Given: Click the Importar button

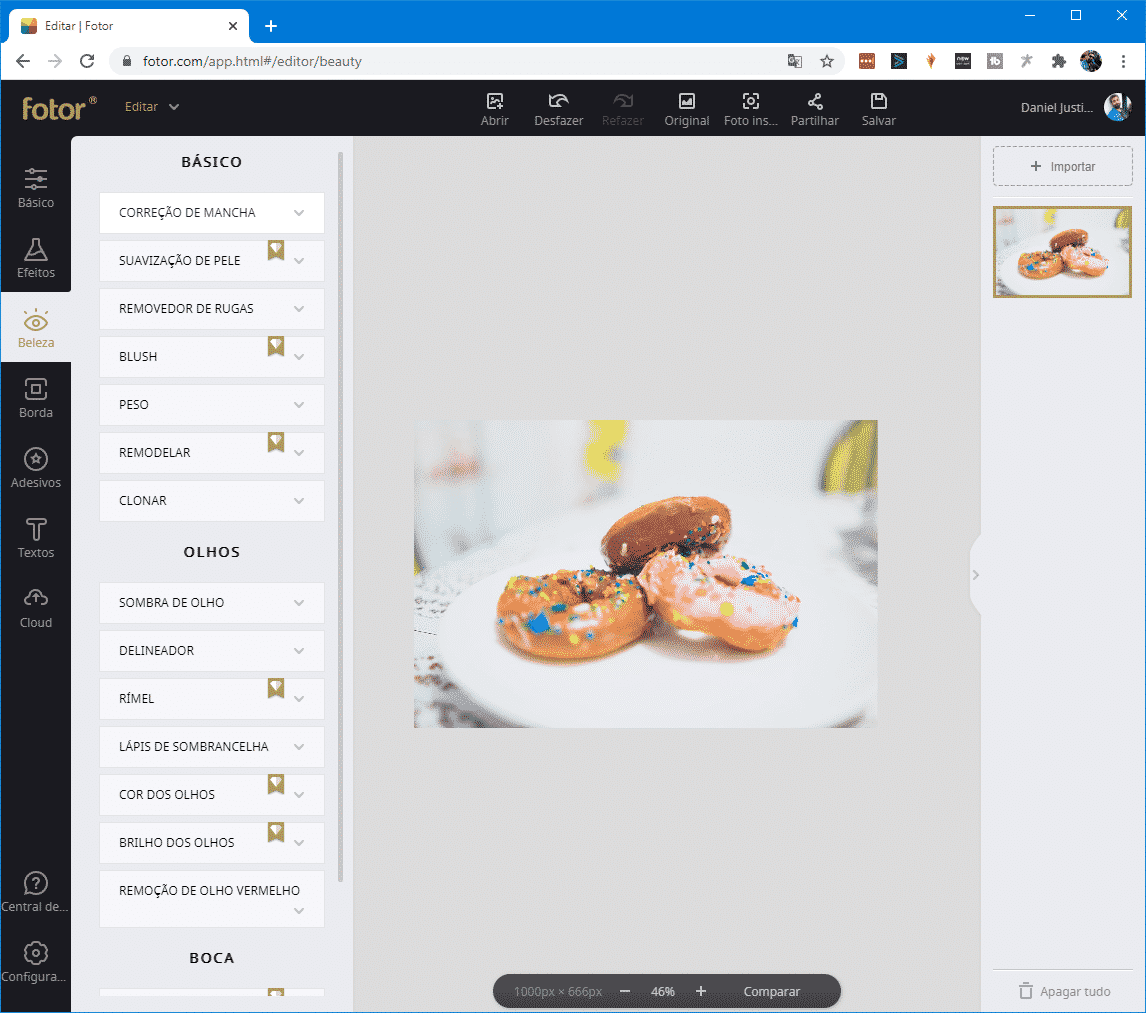Looking at the screenshot, I should pos(1062,167).
